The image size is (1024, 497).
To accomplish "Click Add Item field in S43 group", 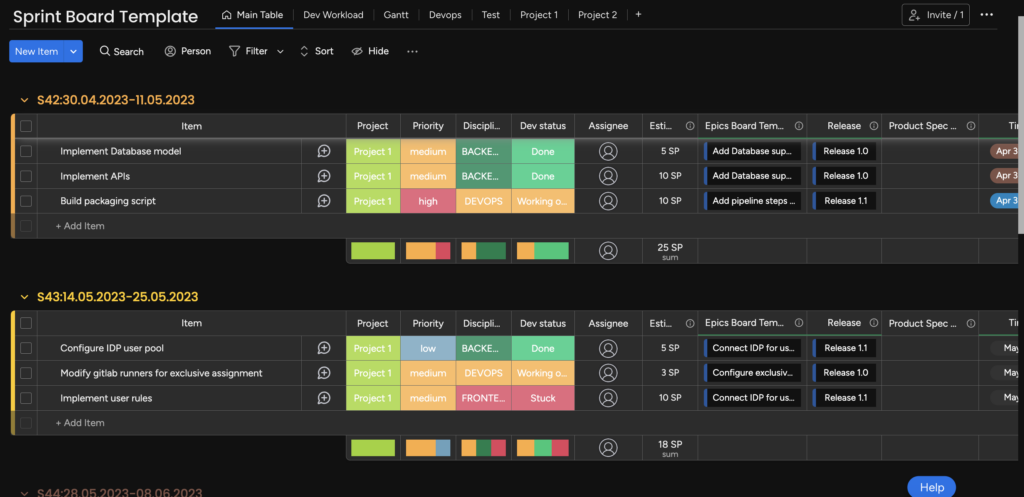I will (x=80, y=423).
